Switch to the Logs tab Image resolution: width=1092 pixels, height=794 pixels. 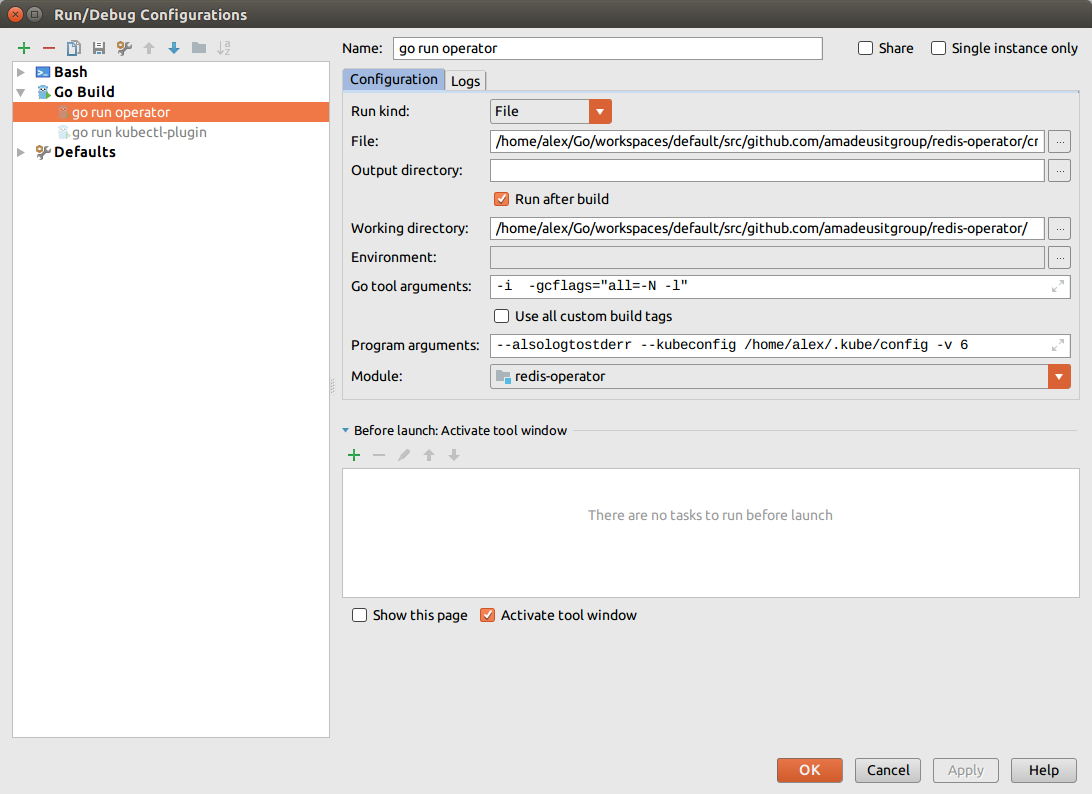click(465, 81)
